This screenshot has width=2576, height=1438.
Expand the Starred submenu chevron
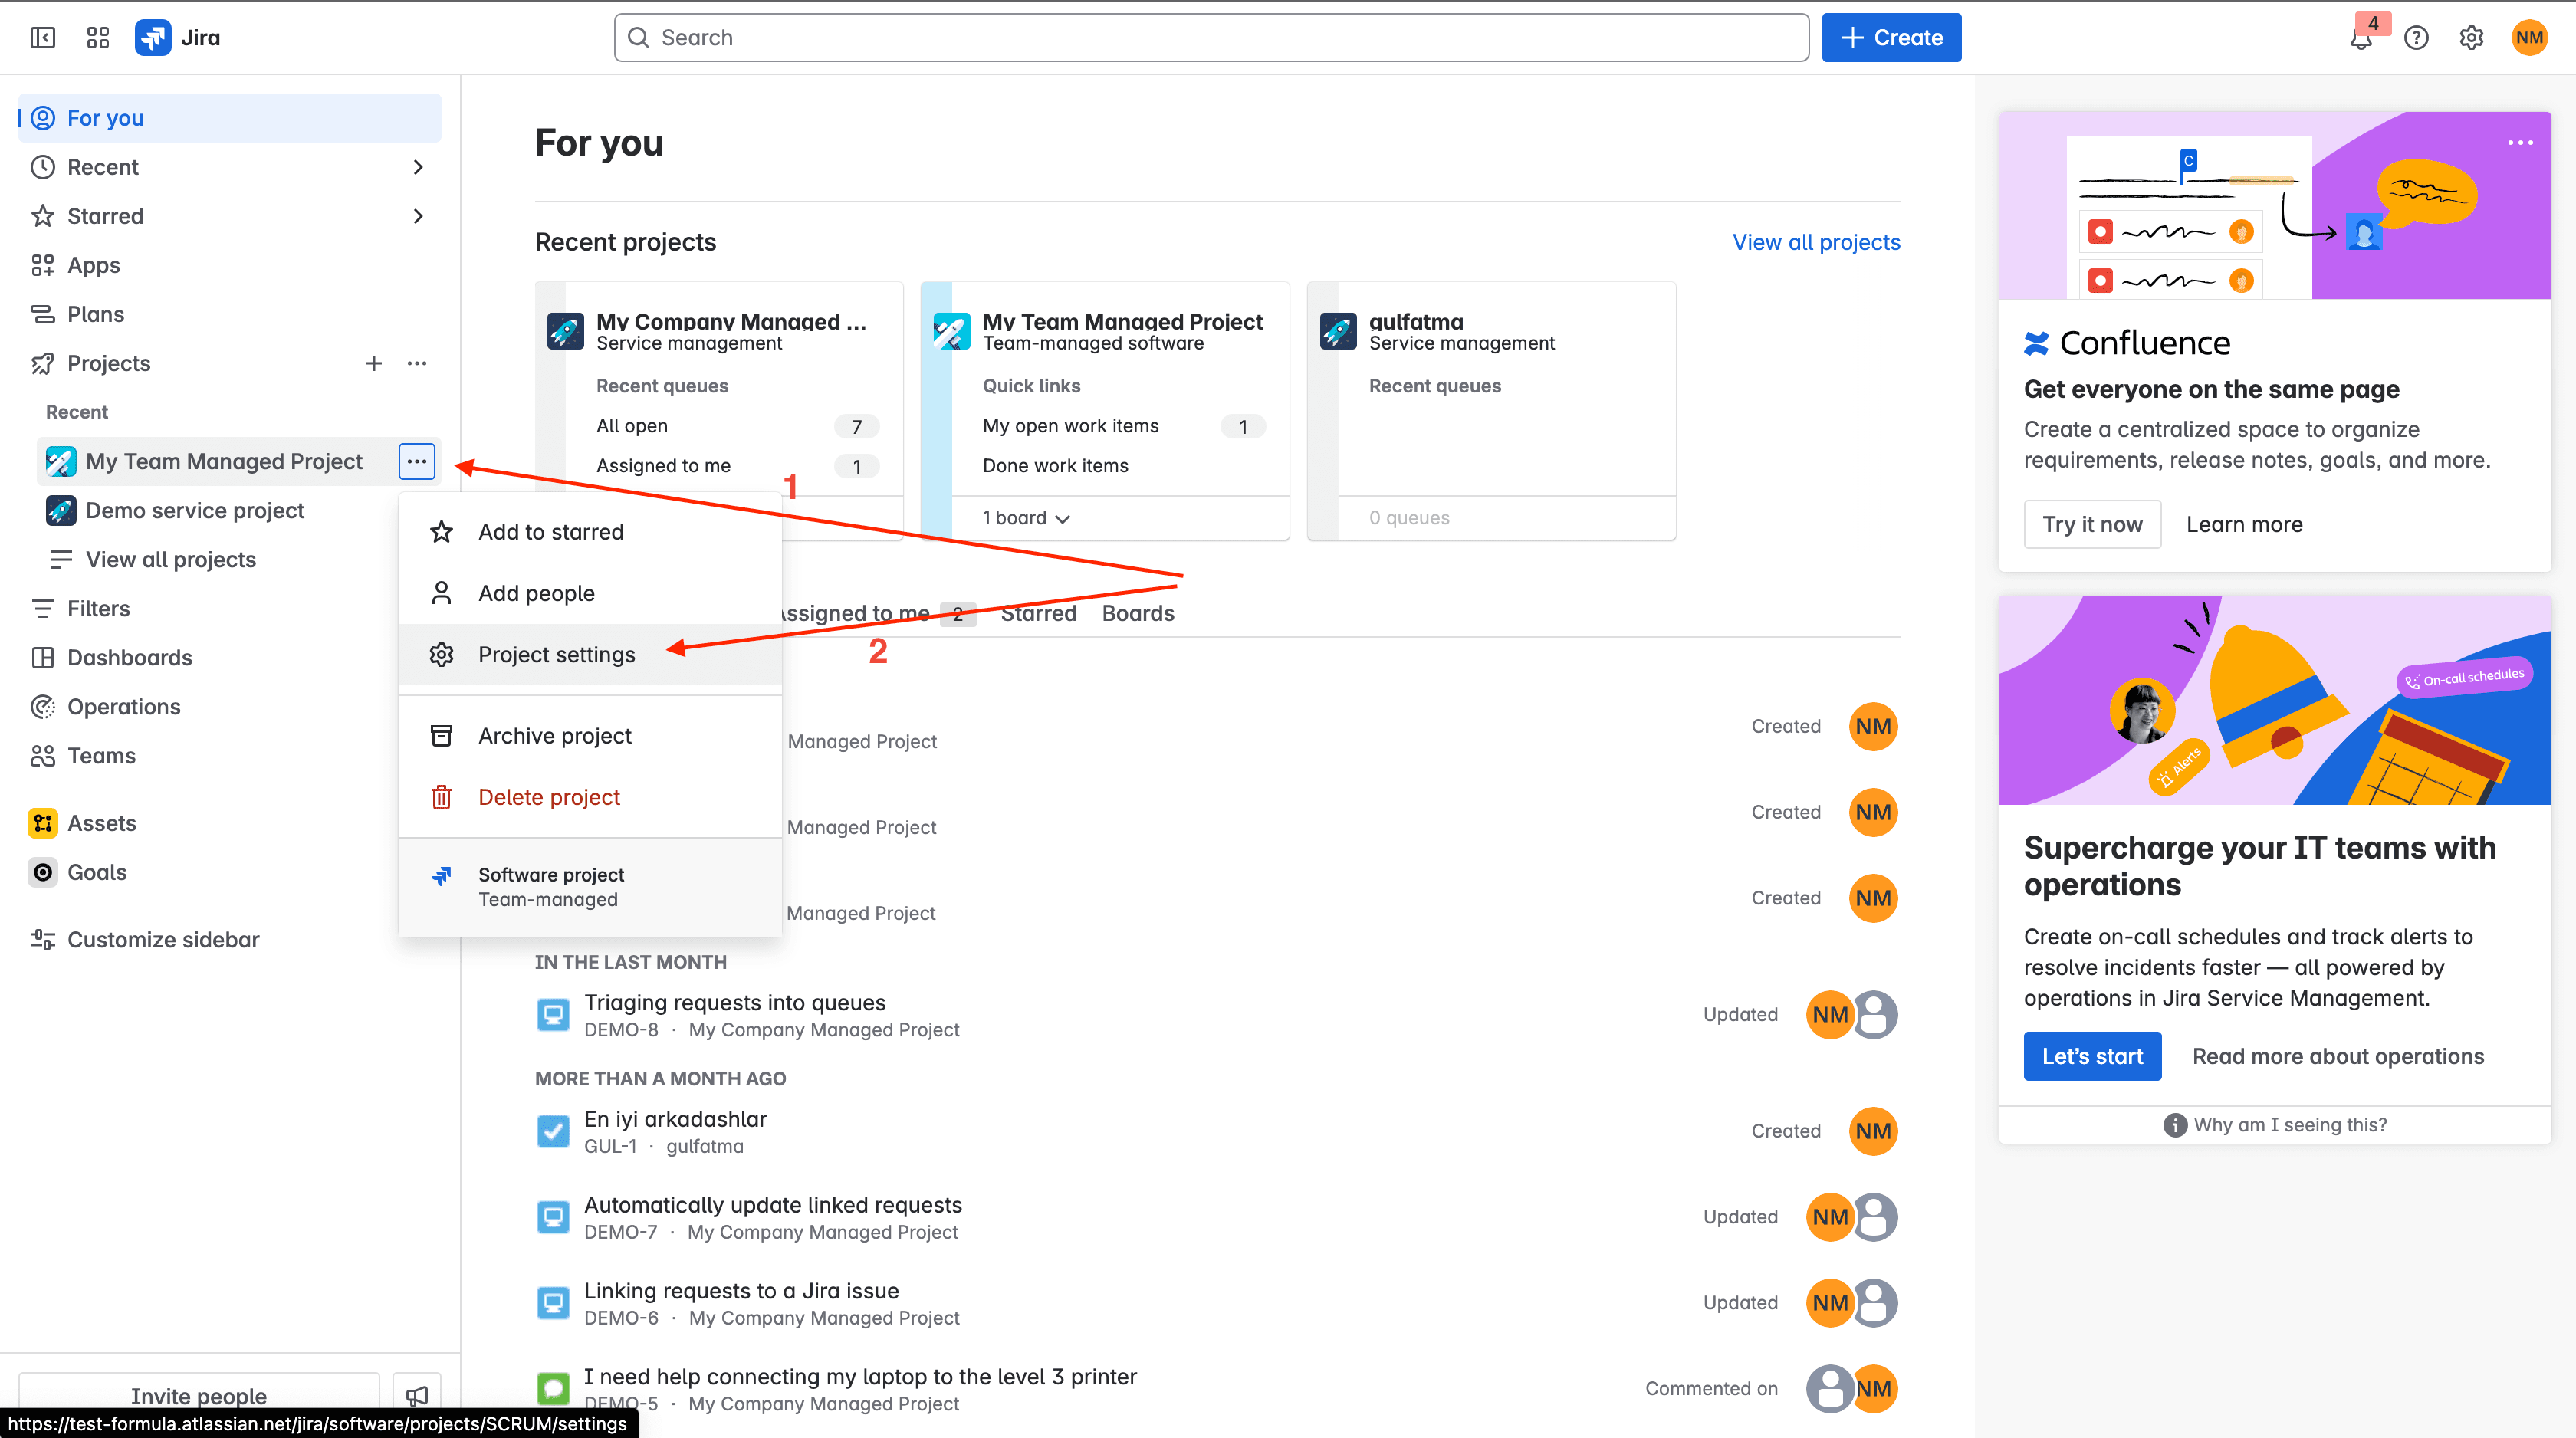pyautogui.click(x=418, y=216)
